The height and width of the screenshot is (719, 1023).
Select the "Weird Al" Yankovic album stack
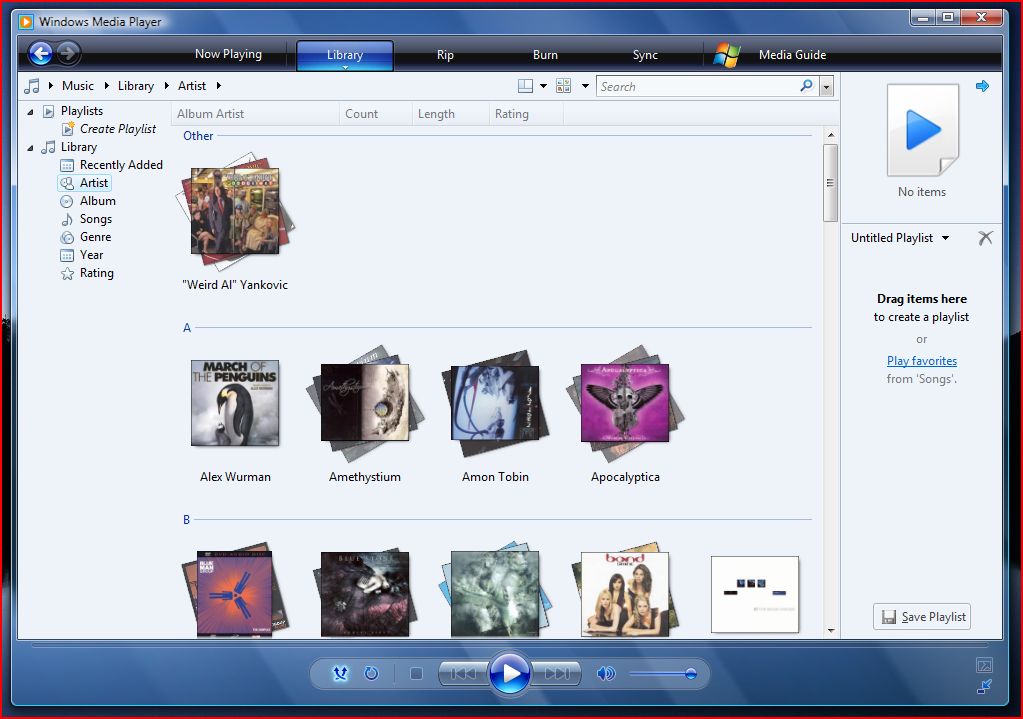pyautogui.click(x=235, y=211)
